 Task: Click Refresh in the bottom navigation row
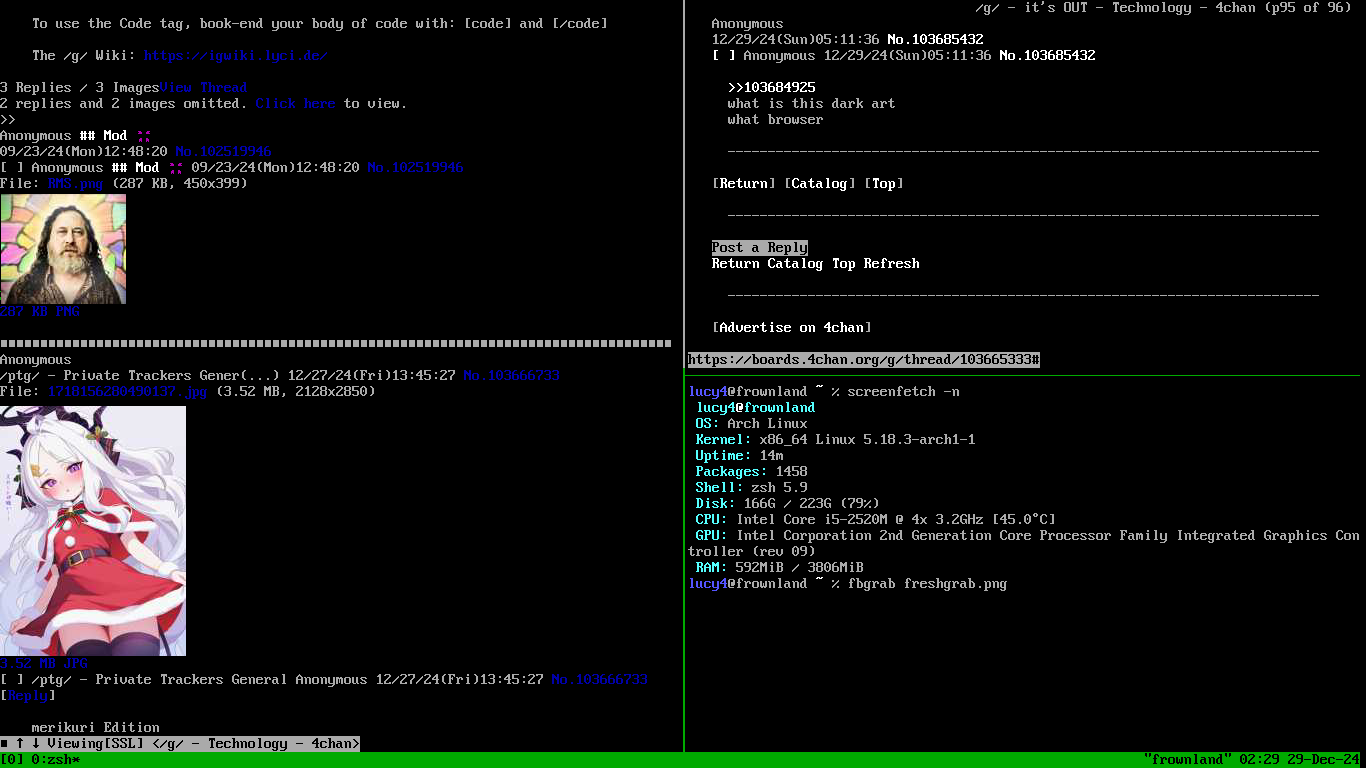891,263
